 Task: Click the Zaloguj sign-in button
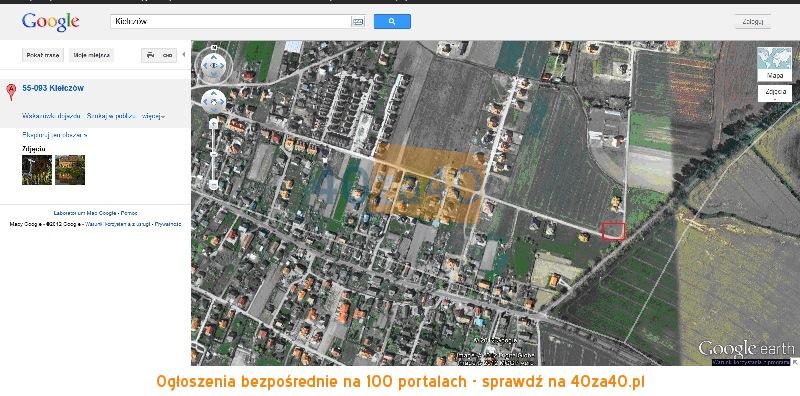(753, 21)
